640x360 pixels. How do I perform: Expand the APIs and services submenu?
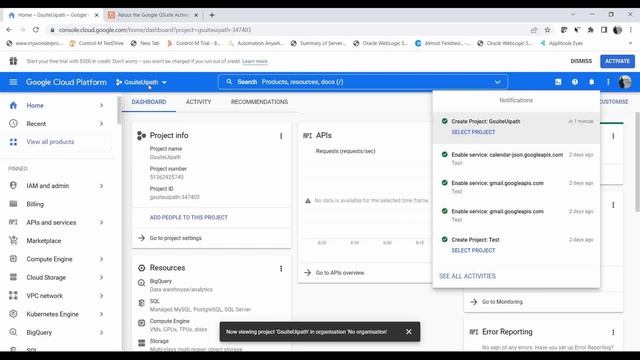[101, 222]
